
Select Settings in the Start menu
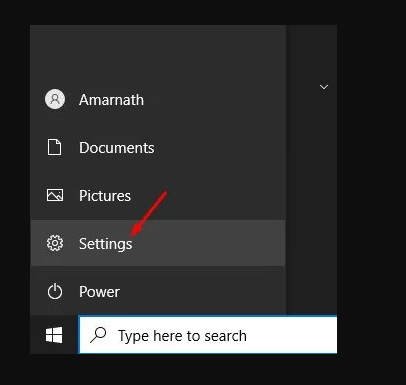point(158,243)
